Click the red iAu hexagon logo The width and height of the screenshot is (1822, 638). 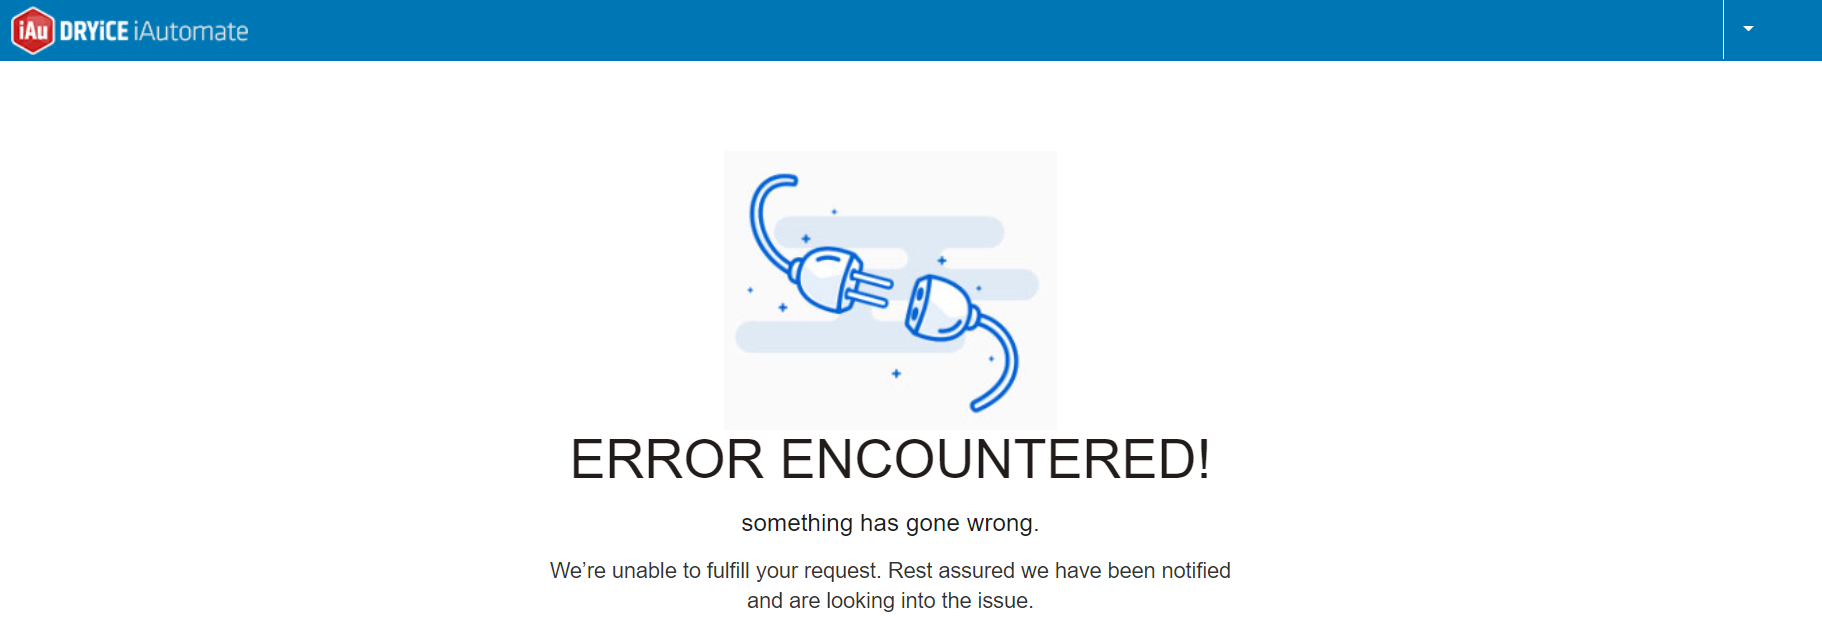point(33,30)
